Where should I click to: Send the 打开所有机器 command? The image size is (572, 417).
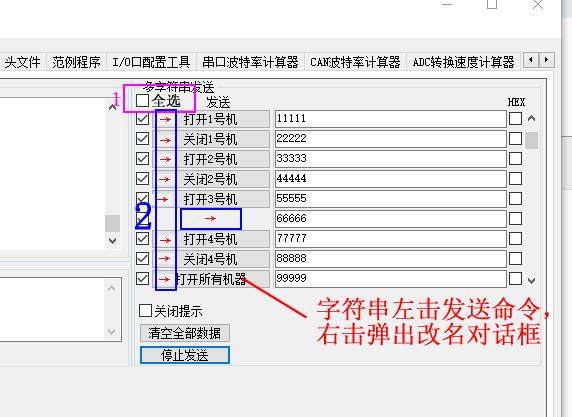pyautogui.click(x=211, y=279)
